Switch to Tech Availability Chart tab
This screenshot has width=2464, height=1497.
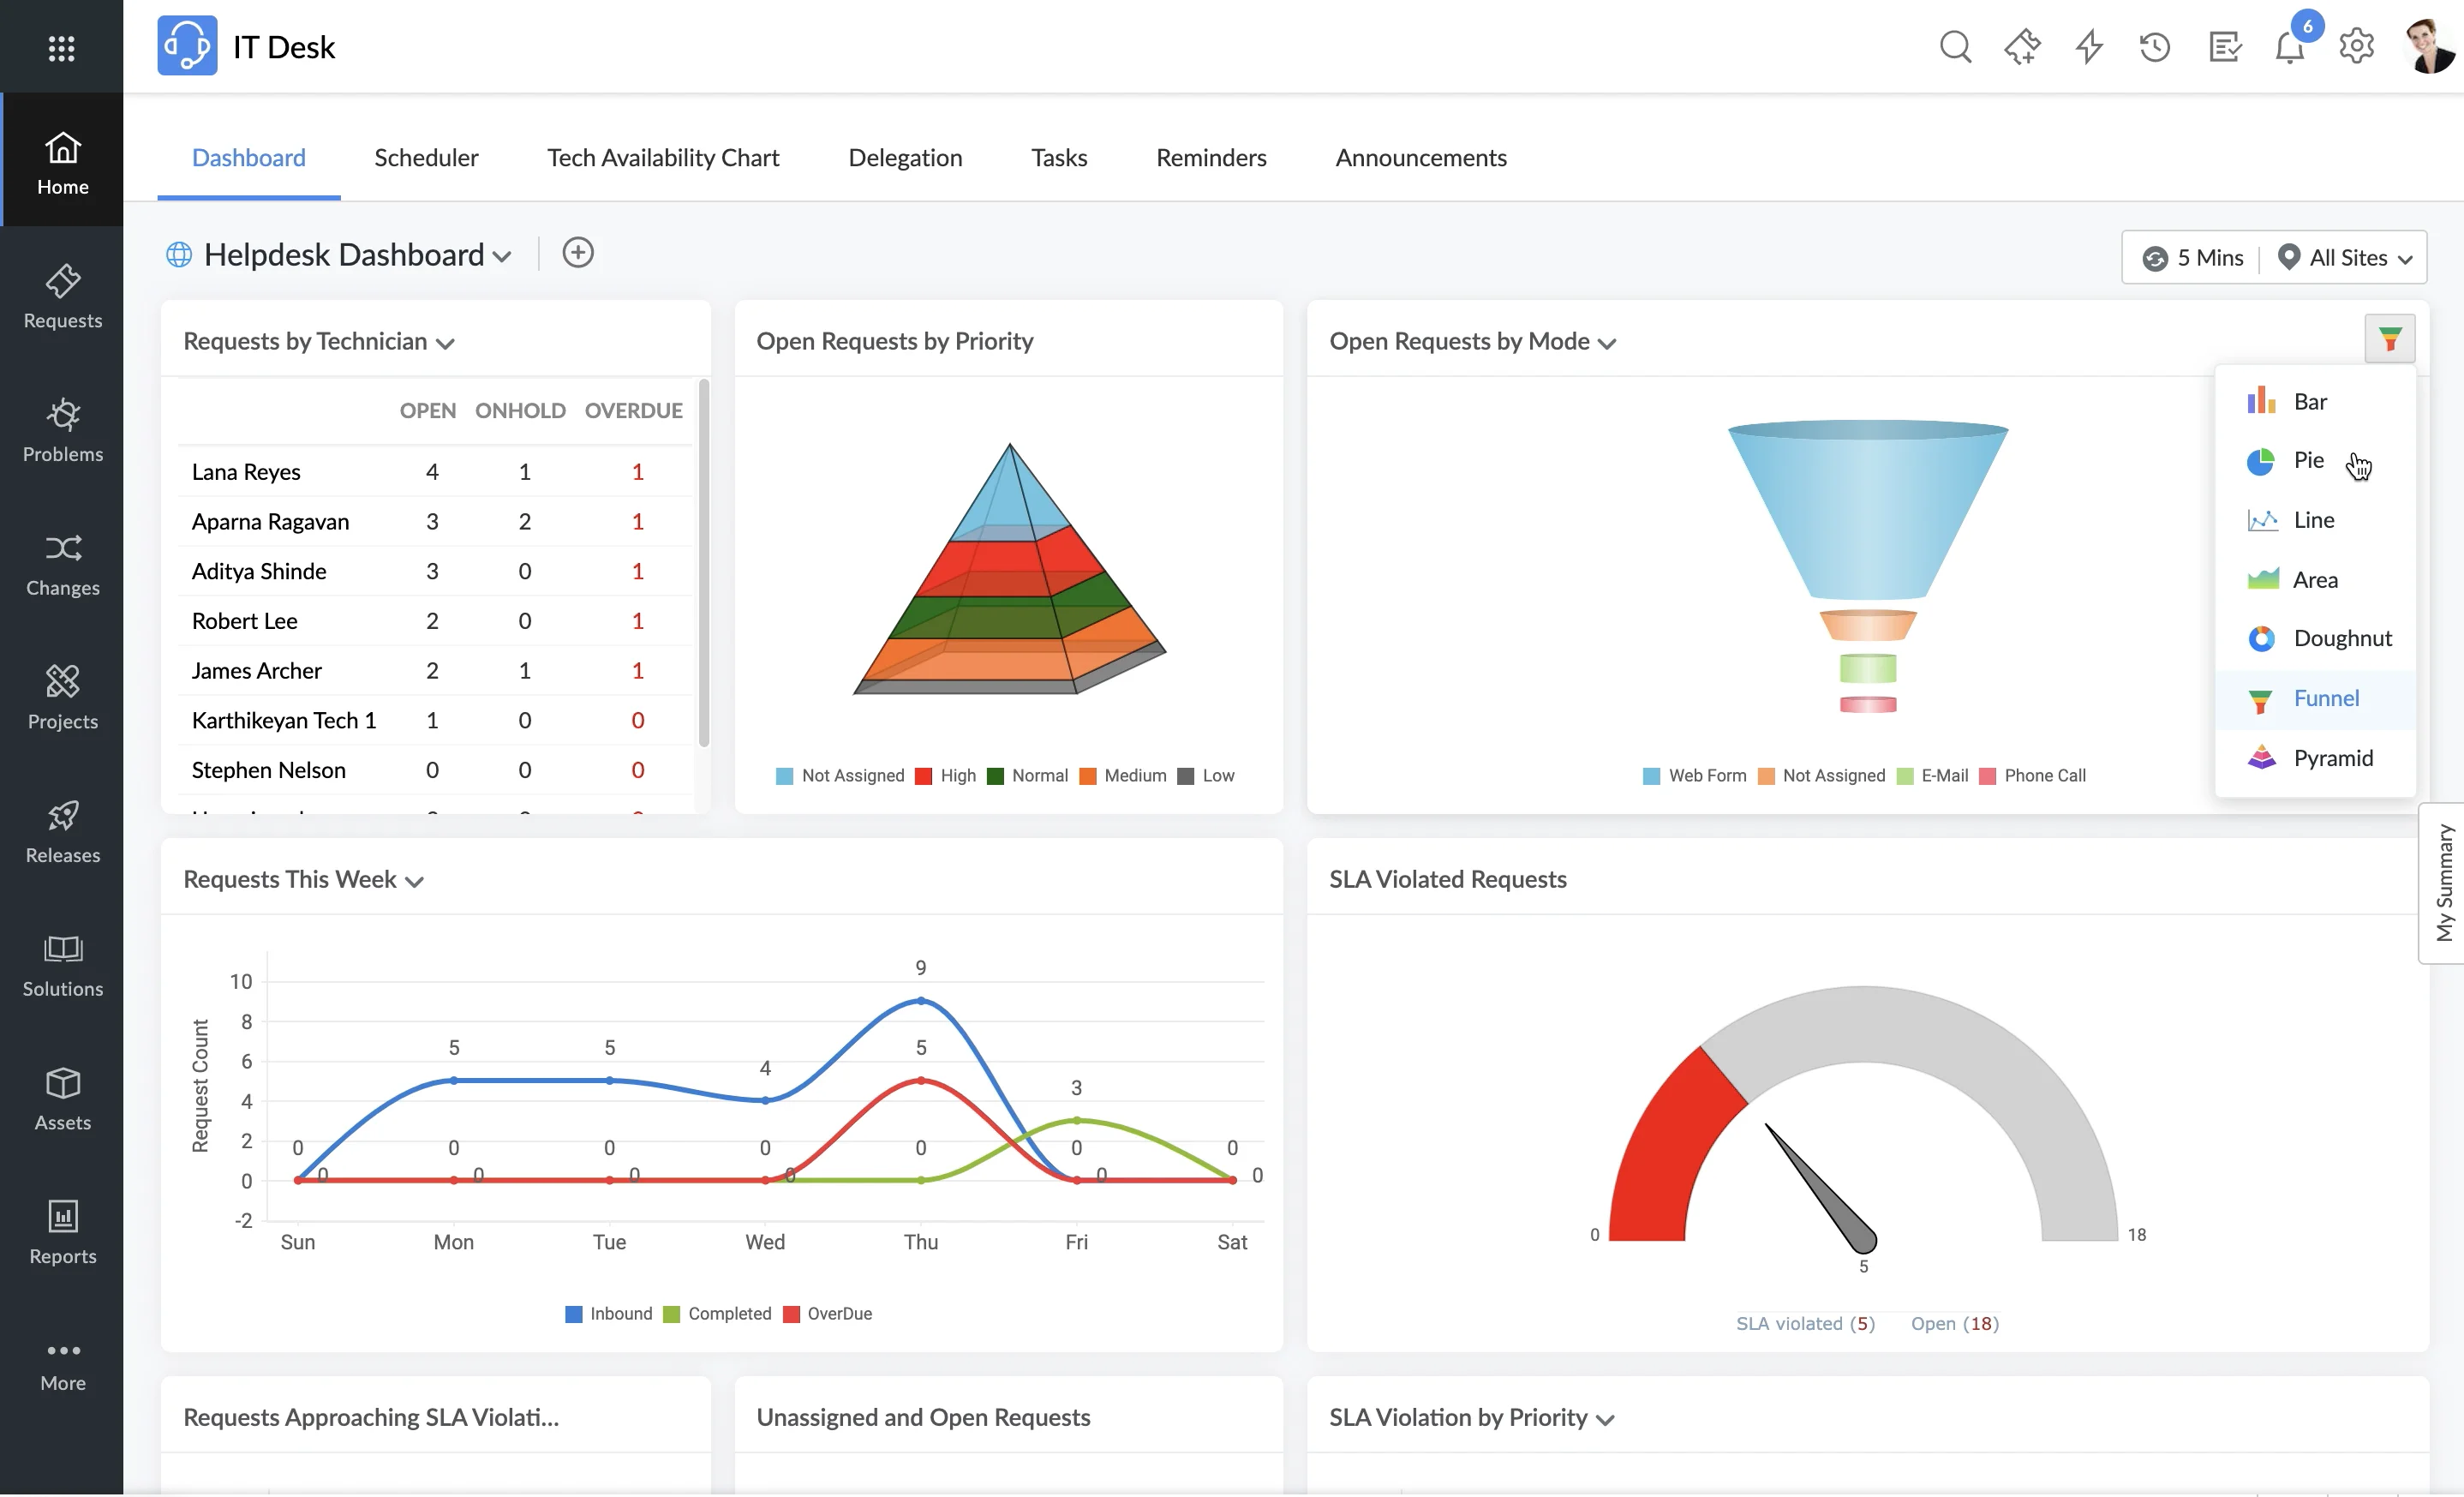[x=661, y=159]
